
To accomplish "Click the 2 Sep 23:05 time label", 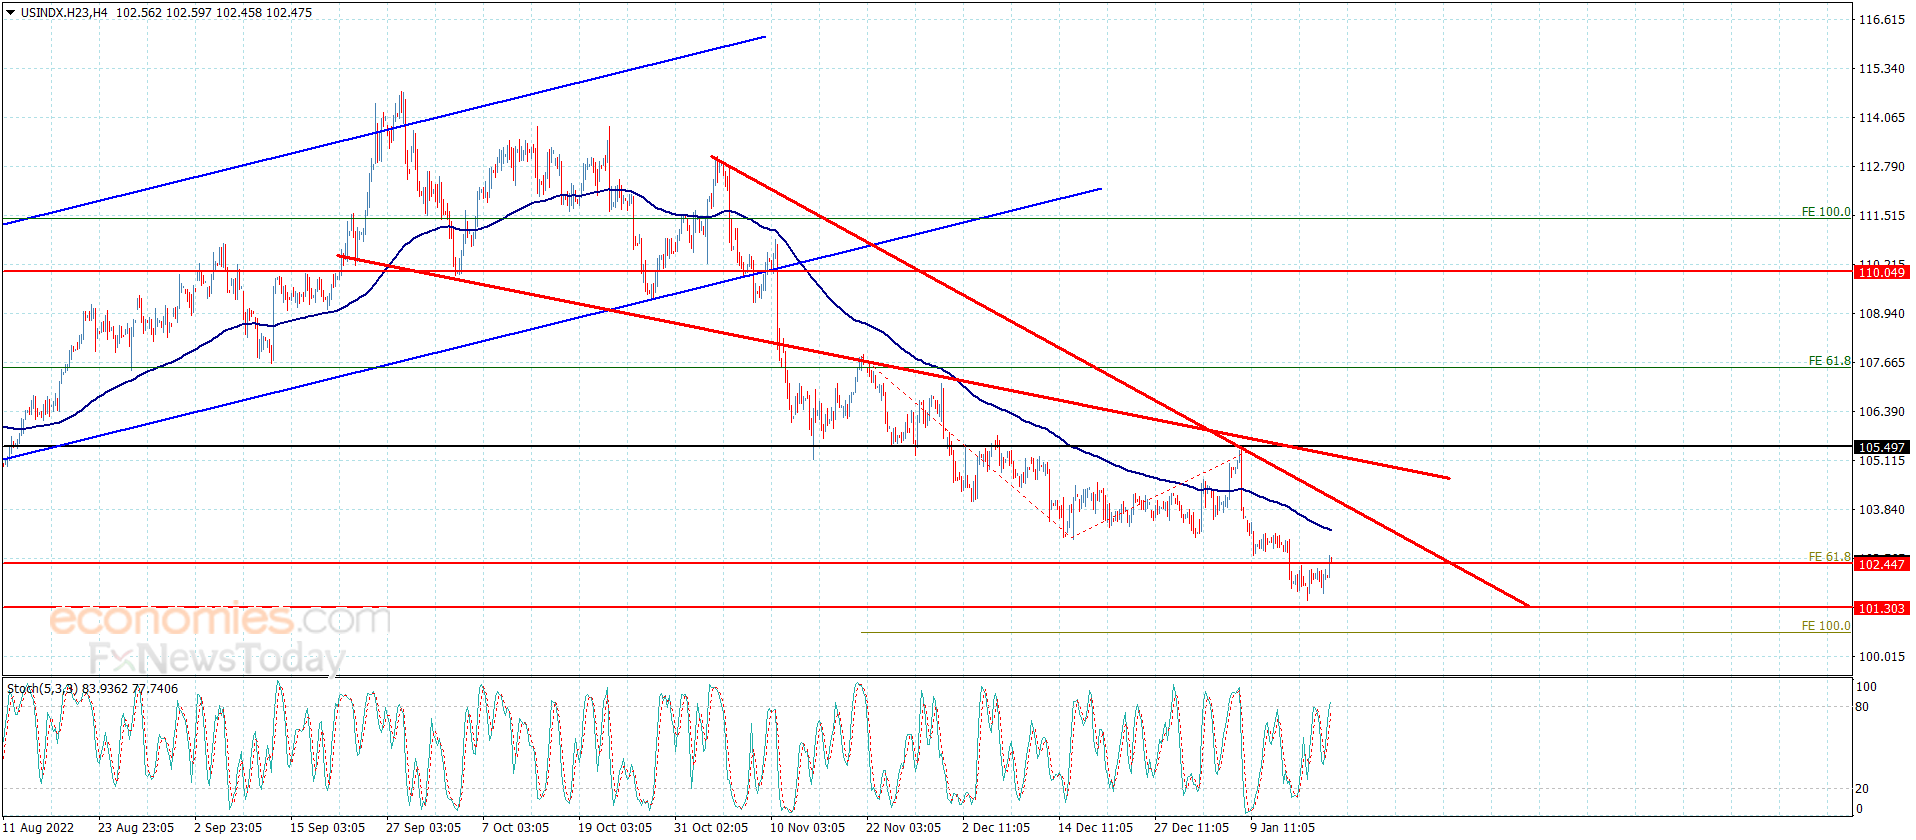I will pos(228,827).
